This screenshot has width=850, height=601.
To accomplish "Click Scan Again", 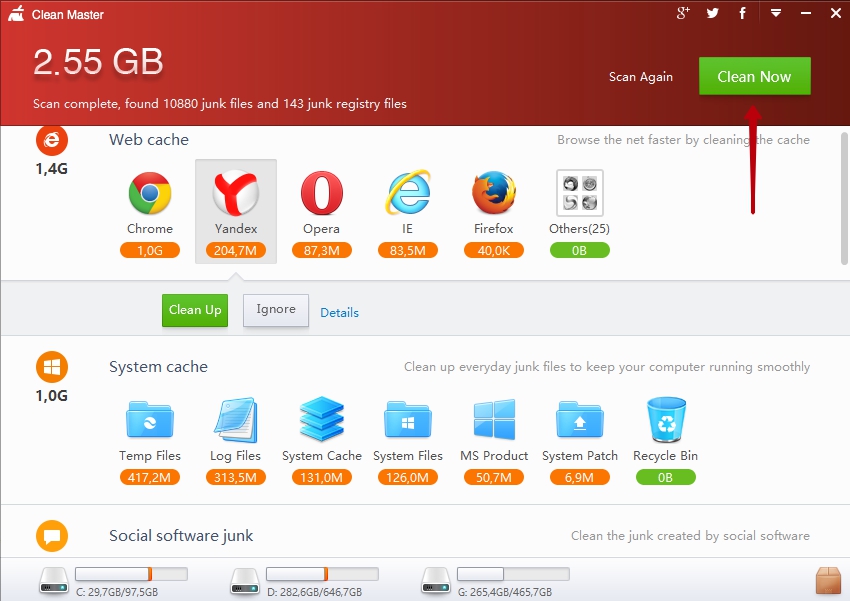I will [x=641, y=77].
